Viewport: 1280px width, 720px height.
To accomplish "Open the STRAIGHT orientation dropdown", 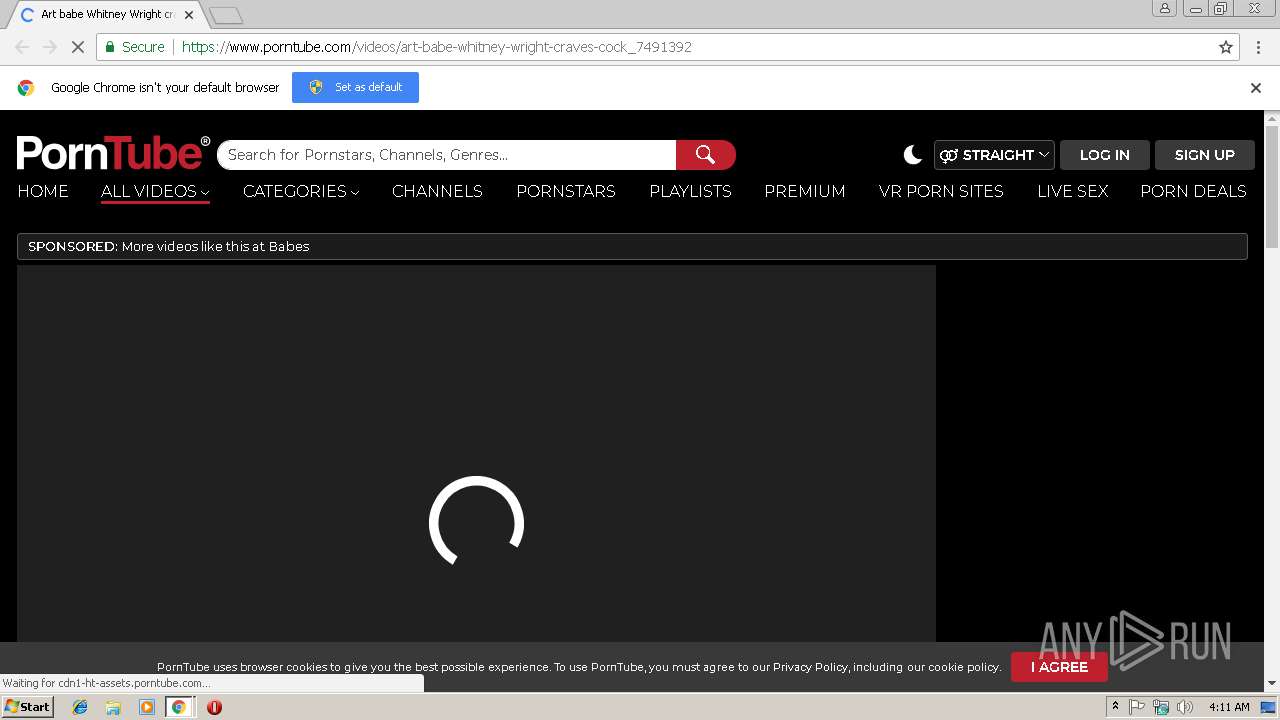I will pyautogui.click(x=994, y=155).
